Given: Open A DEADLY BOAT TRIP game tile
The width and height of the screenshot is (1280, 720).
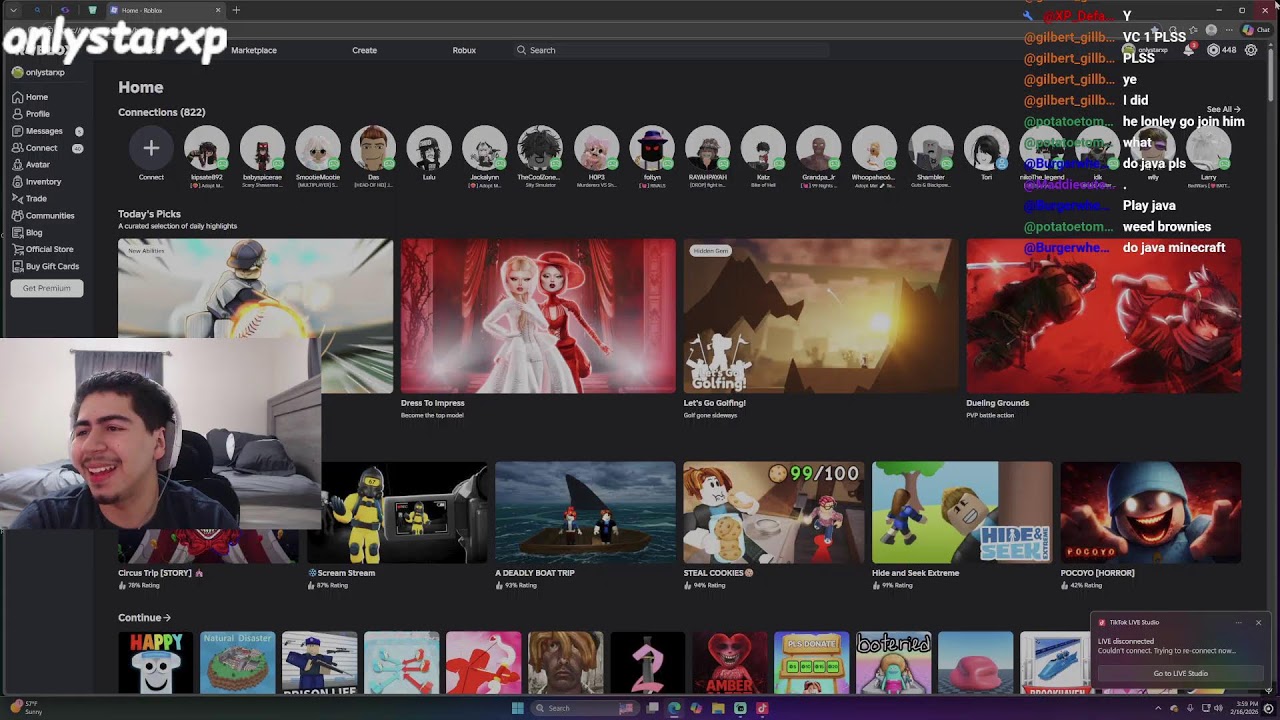Looking at the screenshot, I should coord(585,525).
